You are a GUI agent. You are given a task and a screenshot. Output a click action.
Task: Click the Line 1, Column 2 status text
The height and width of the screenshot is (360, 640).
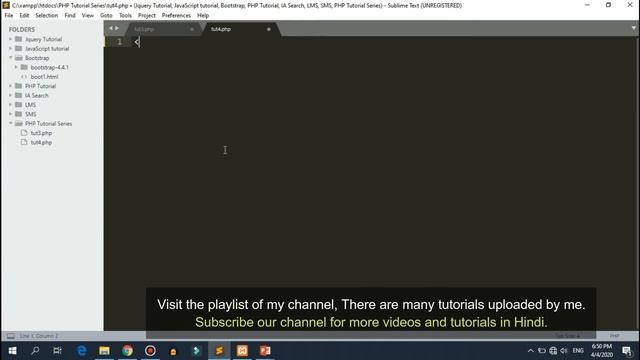coord(39,336)
